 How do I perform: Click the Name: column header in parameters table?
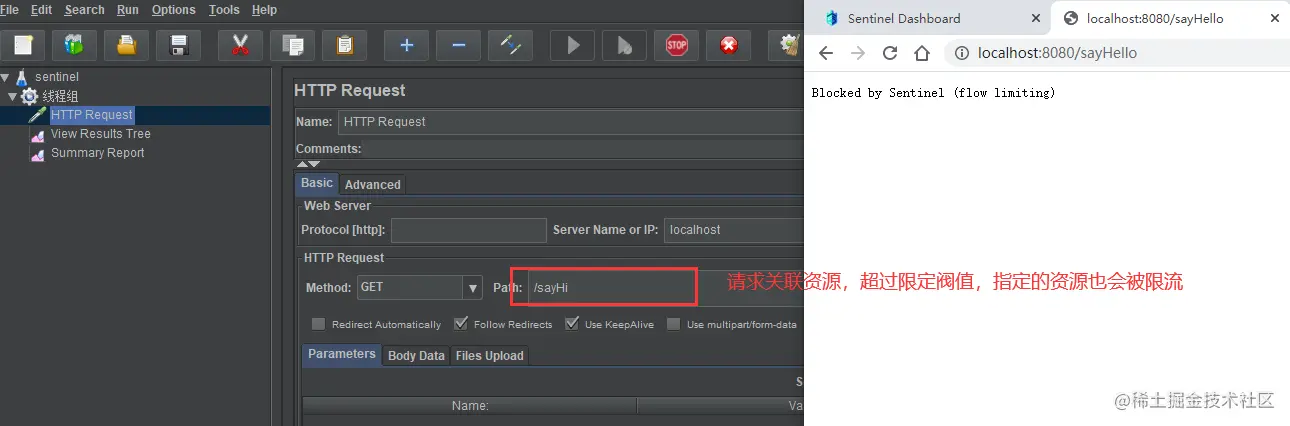pos(469,406)
